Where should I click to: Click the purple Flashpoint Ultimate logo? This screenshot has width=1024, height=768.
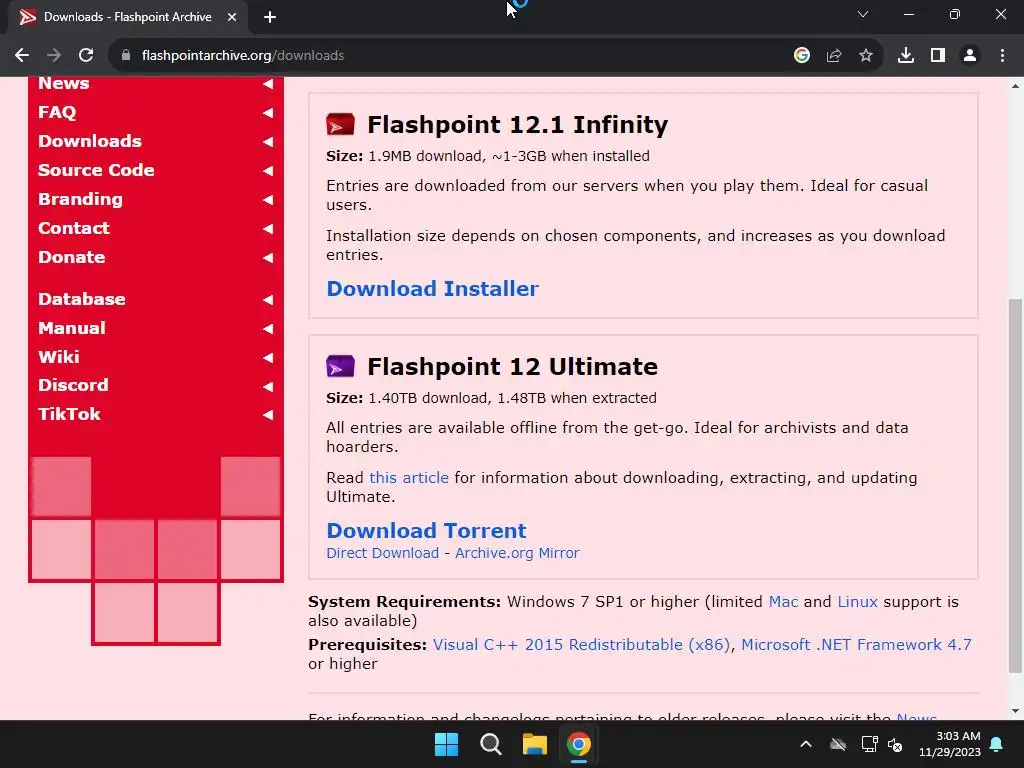click(x=340, y=366)
